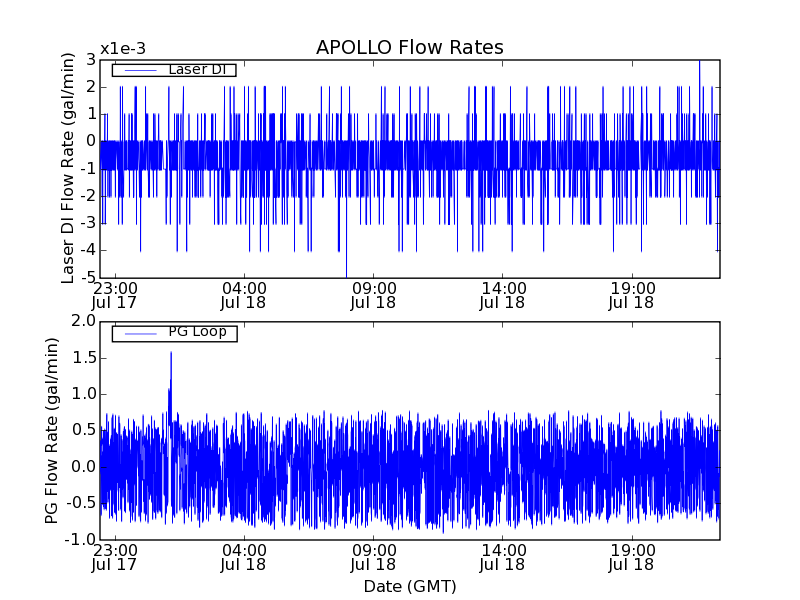Select the Laser DI Flow Rate y-axis label
This screenshot has width=800, height=600.
[x=69, y=168]
